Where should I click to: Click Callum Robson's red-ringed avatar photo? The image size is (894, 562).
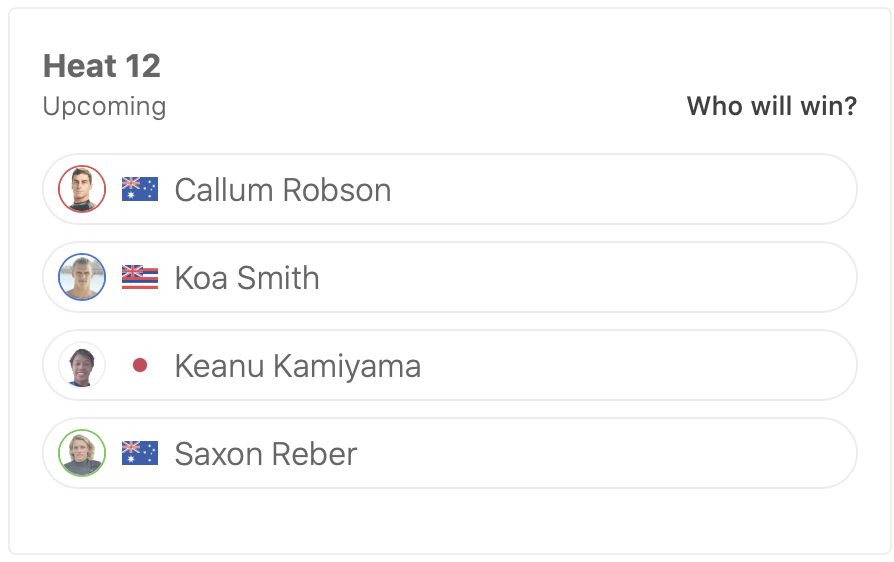pyautogui.click(x=82, y=189)
